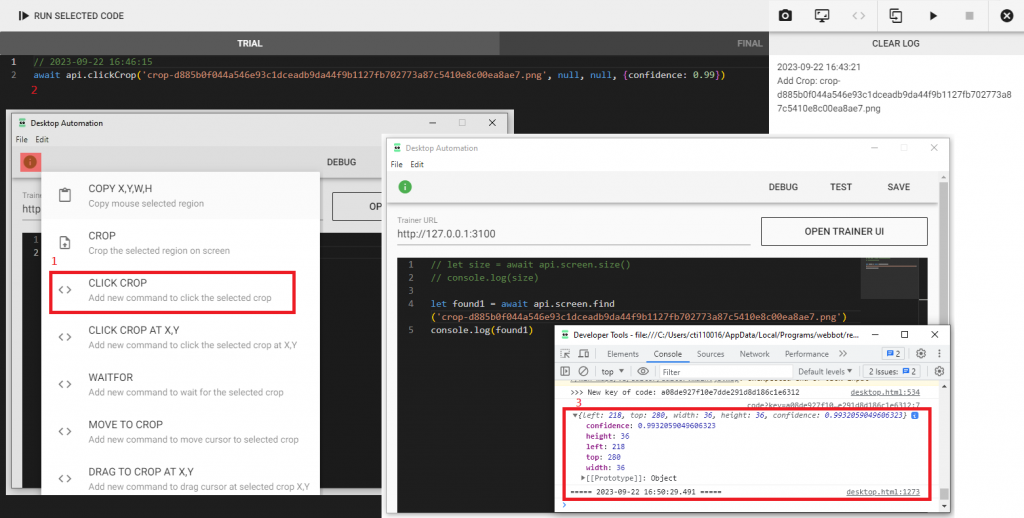Click DEBUG in the right Desktop Automation window
The image size is (1024, 518).
pyautogui.click(x=783, y=187)
